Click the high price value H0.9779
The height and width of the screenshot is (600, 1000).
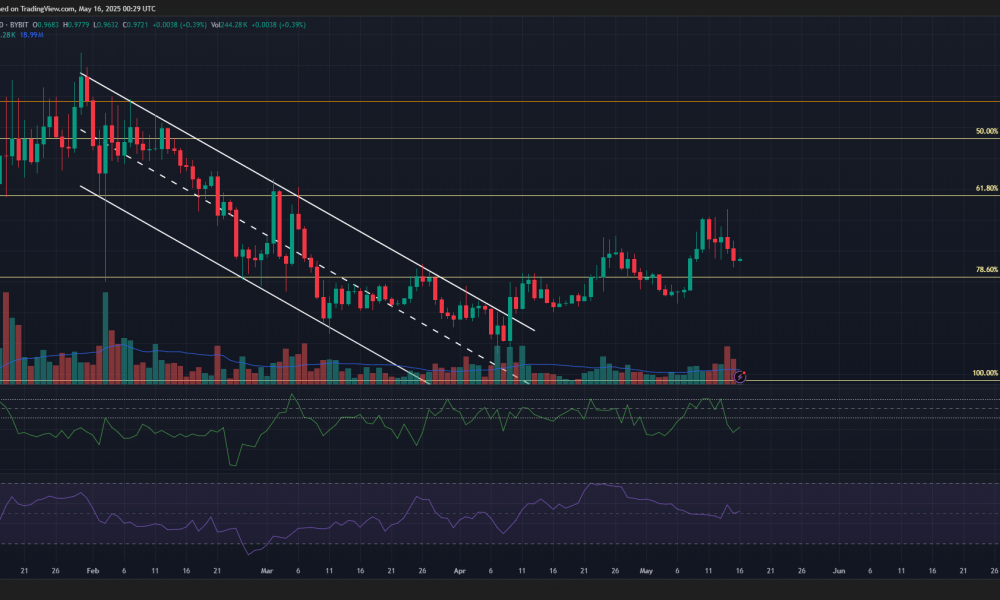click(x=76, y=25)
